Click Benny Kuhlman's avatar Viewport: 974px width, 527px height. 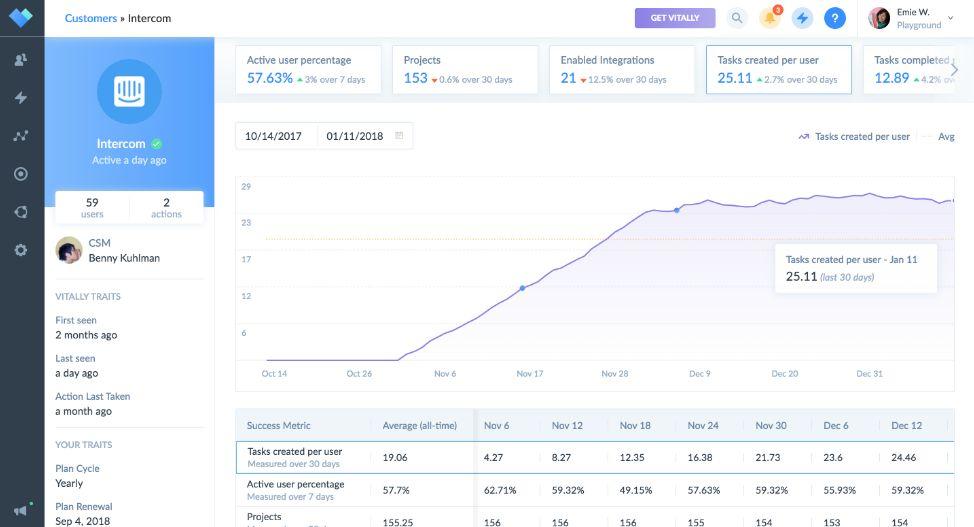point(68,250)
